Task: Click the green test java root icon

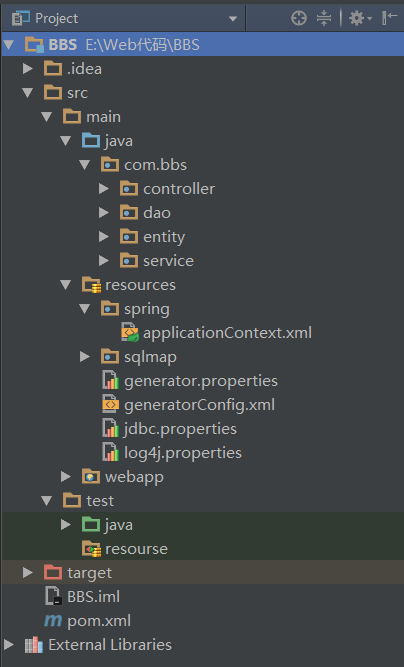Action: (91, 524)
